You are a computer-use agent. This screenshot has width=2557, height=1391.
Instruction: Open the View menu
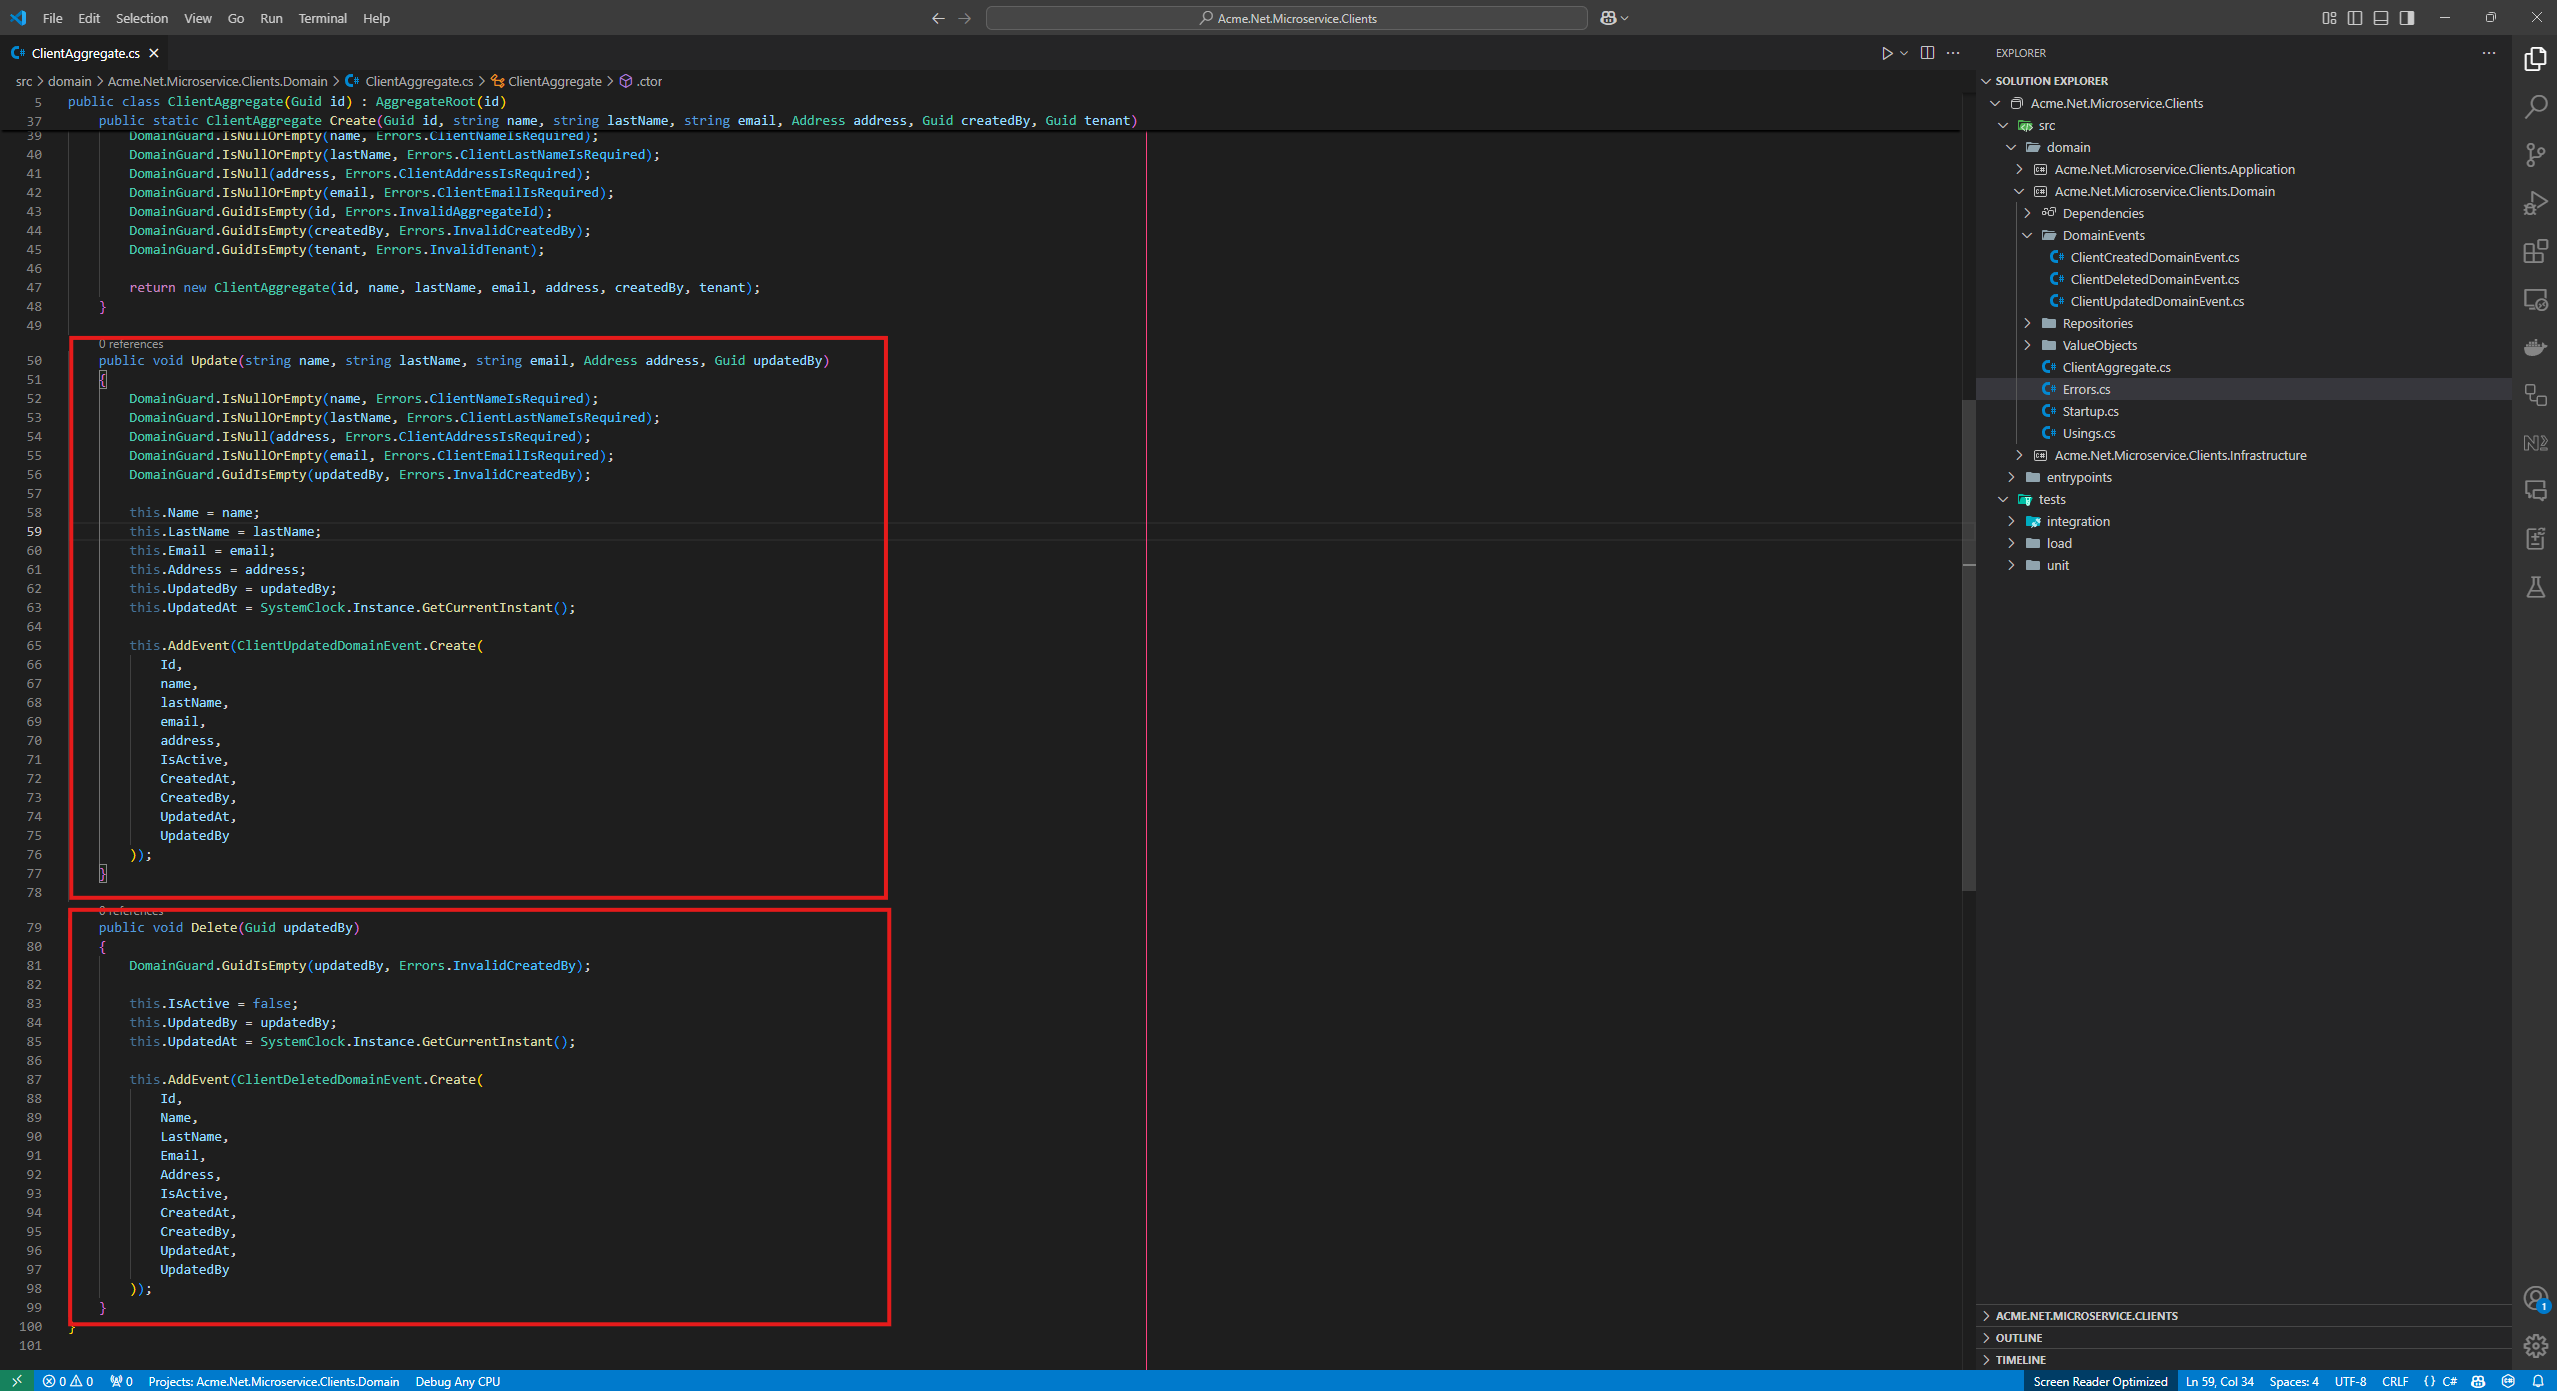[198, 18]
